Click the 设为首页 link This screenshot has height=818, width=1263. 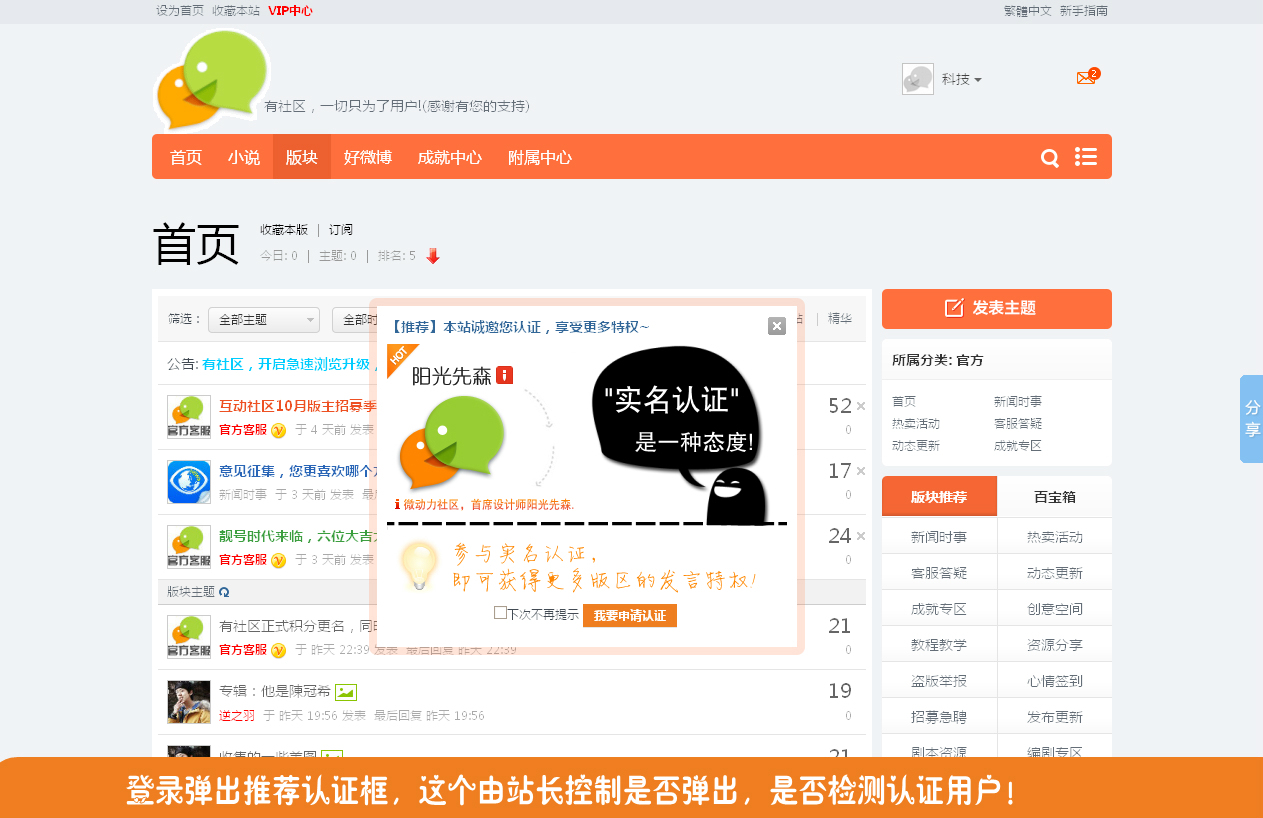(180, 11)
